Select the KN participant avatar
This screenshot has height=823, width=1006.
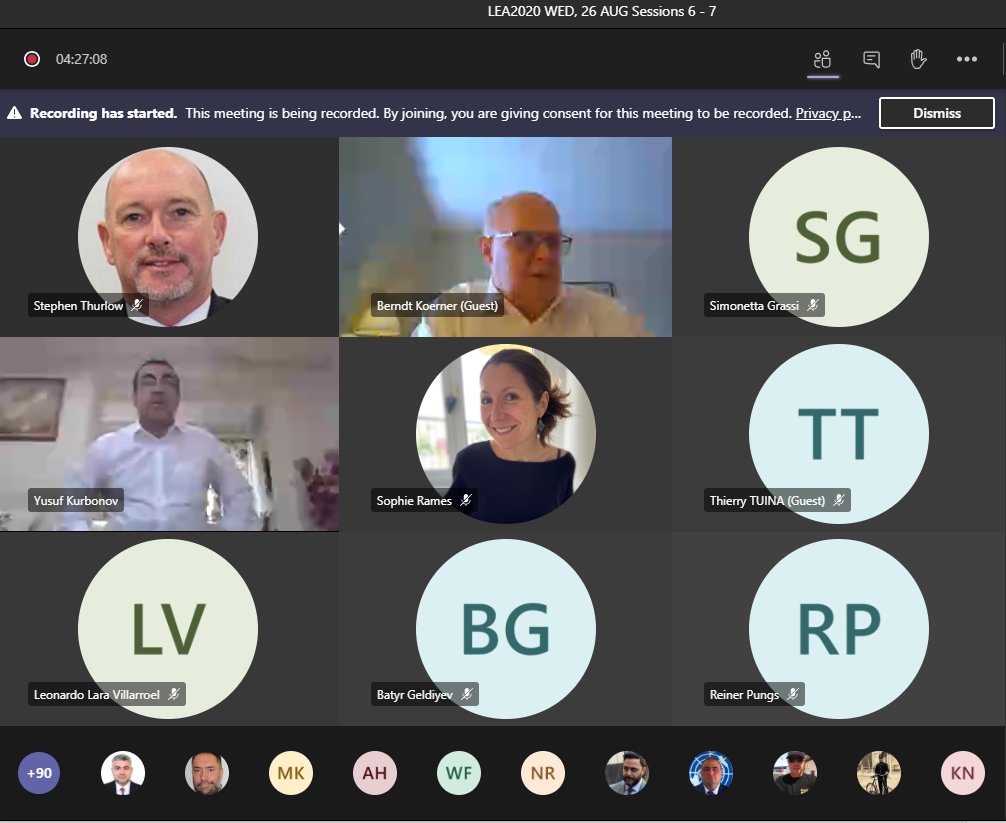[962, 773]
